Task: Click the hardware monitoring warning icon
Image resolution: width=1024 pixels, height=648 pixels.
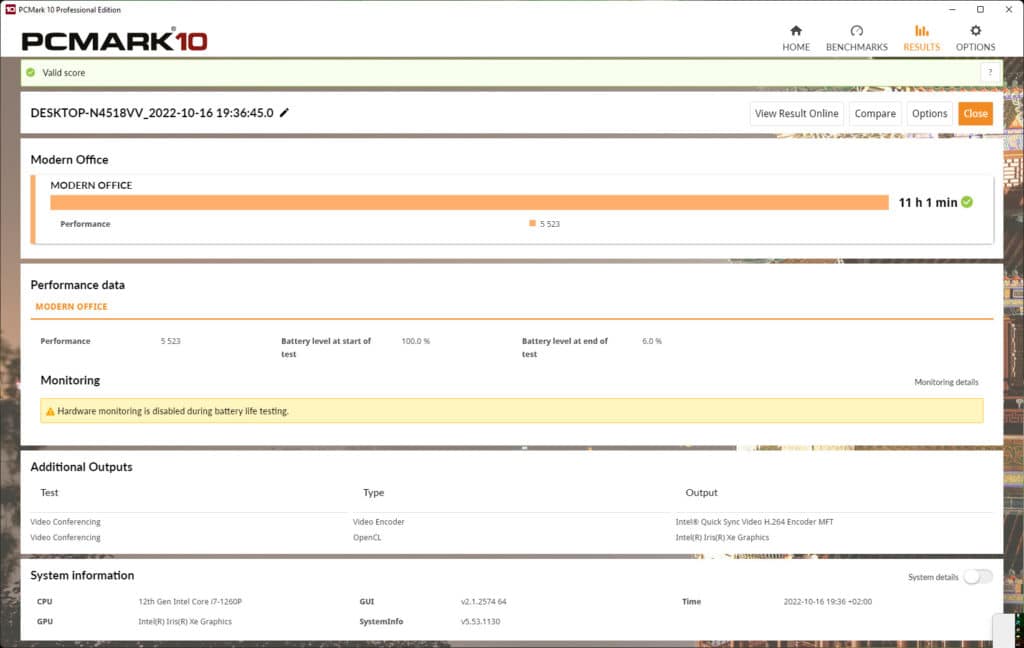Action: tap(50, 412)
